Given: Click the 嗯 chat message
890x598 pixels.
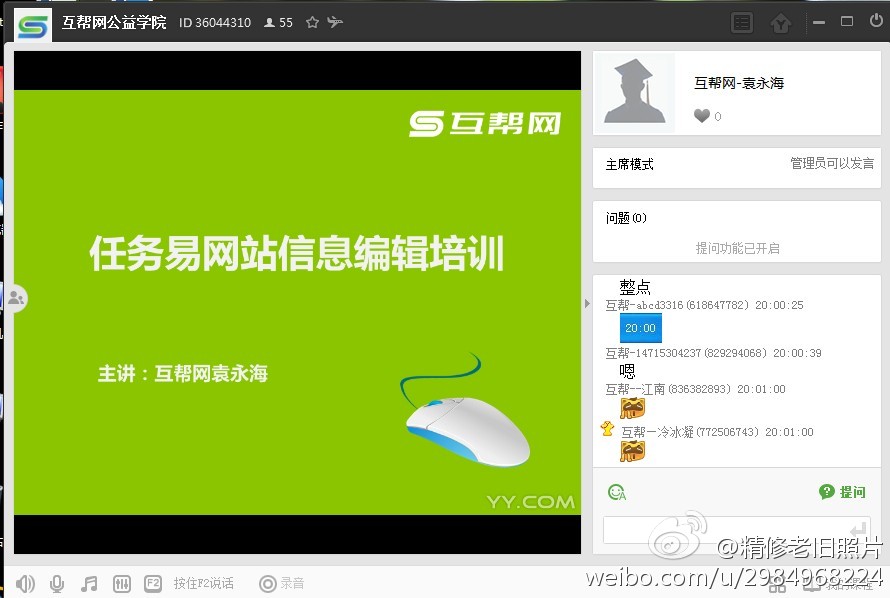Looking at the screenshot, I should point(627,371).
